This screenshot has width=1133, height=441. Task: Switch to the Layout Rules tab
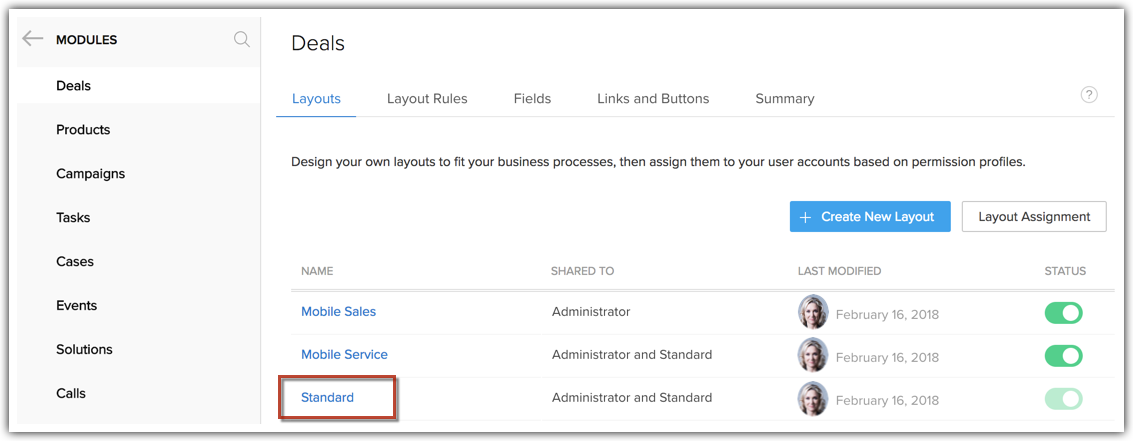(x=427, y=98)
